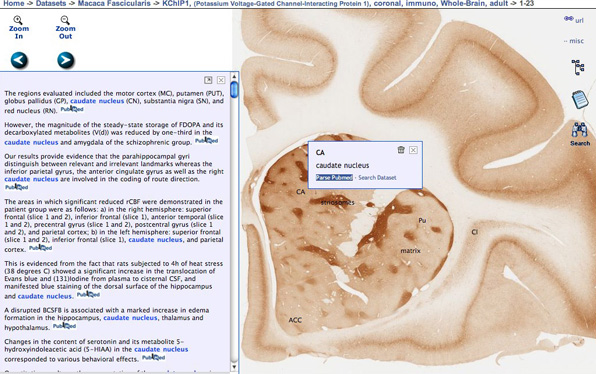Close the PubMed results panel
Image resolution: width=596 pixels, height=374 pixels.
[x=221, y=80]
